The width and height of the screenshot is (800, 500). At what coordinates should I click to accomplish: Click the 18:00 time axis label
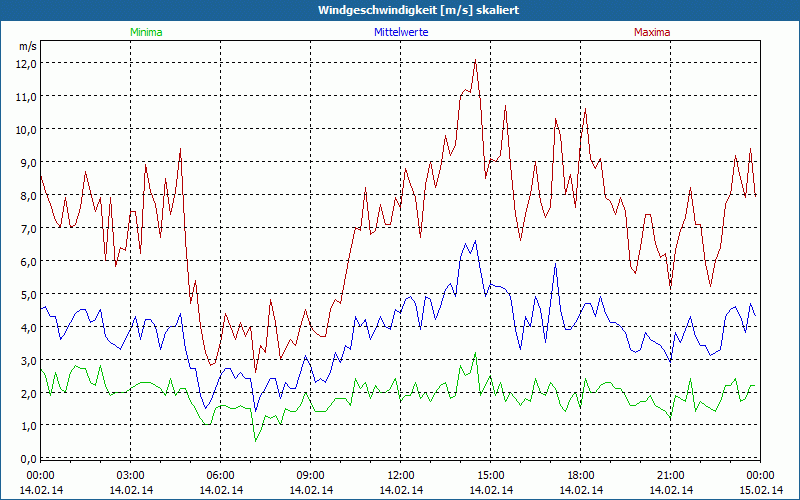click(x=581, y=475)
